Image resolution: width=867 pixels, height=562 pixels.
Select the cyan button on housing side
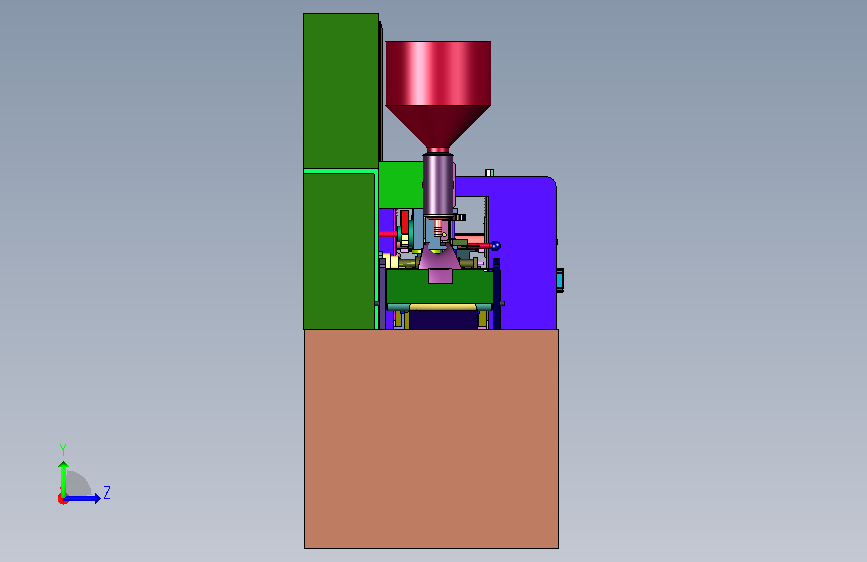(x=560, y=280)
